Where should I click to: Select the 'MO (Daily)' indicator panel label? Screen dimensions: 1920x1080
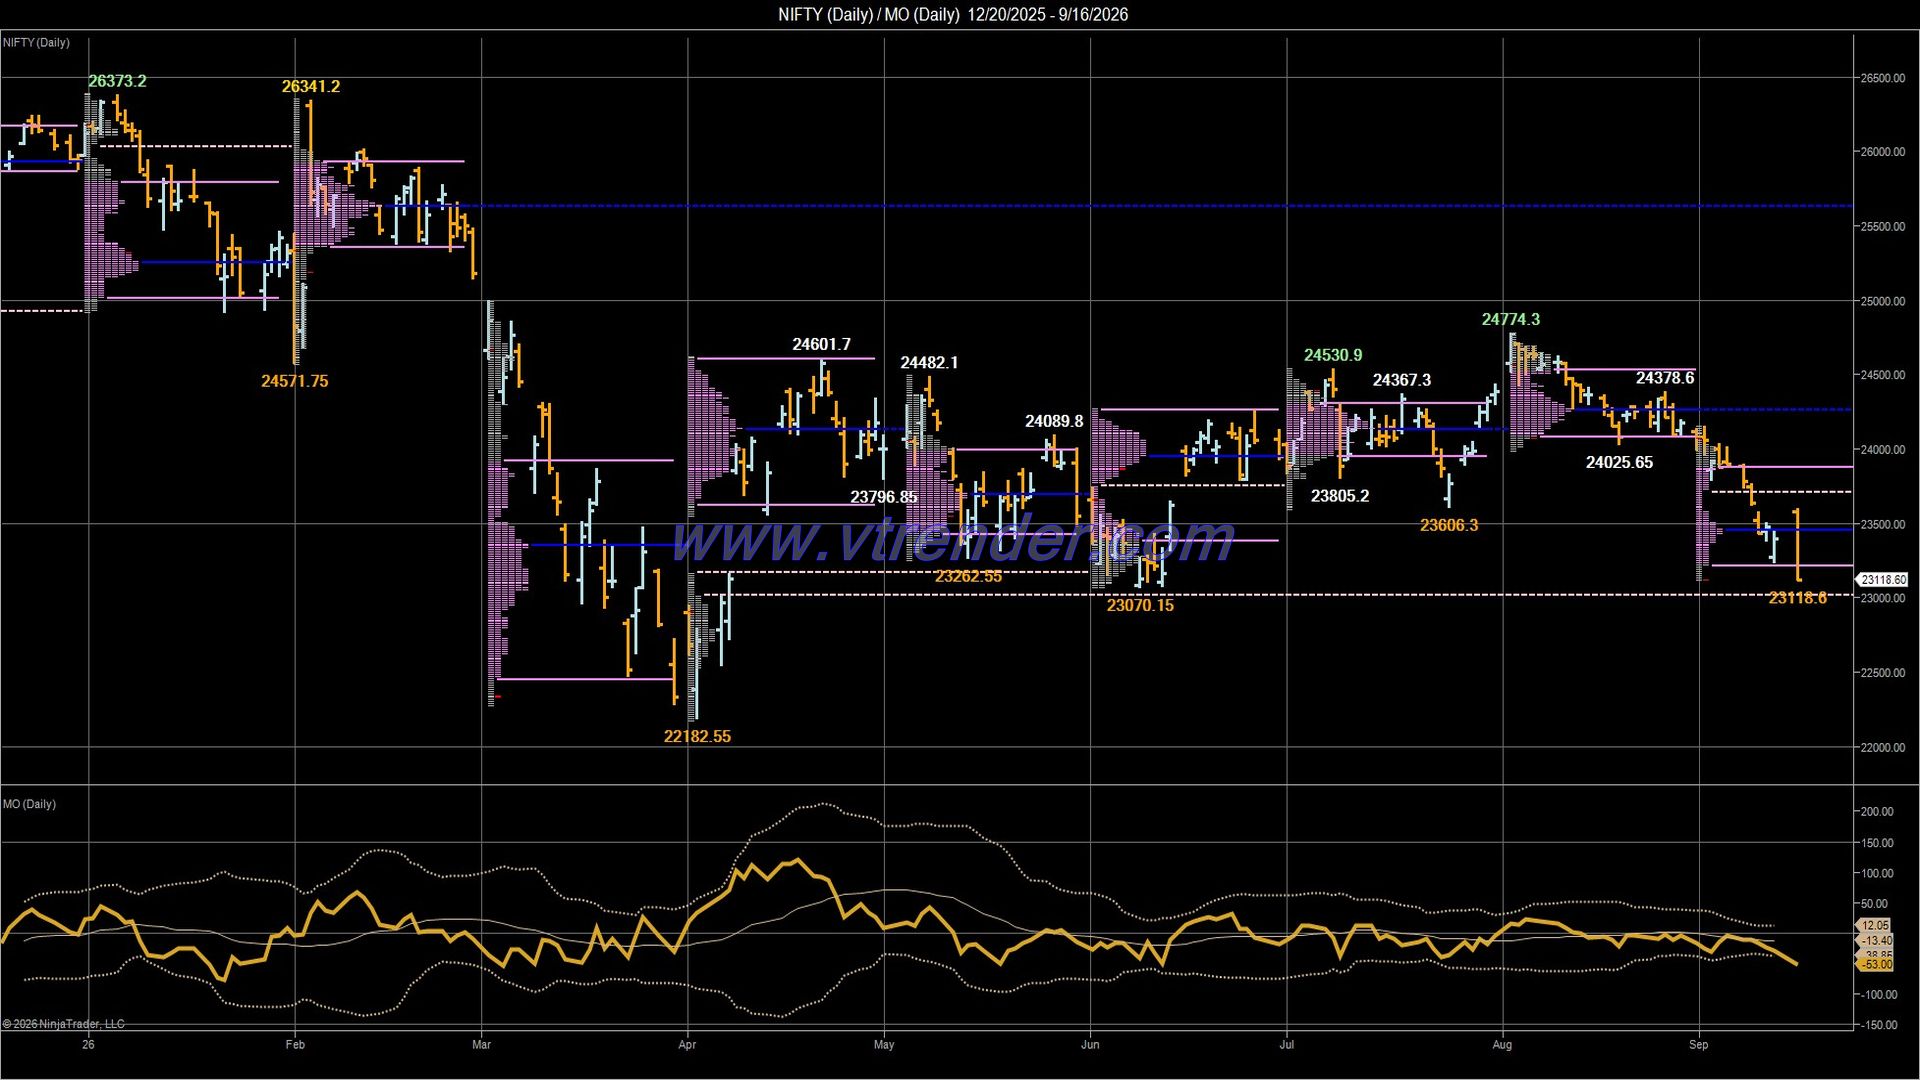pos(29,805)
